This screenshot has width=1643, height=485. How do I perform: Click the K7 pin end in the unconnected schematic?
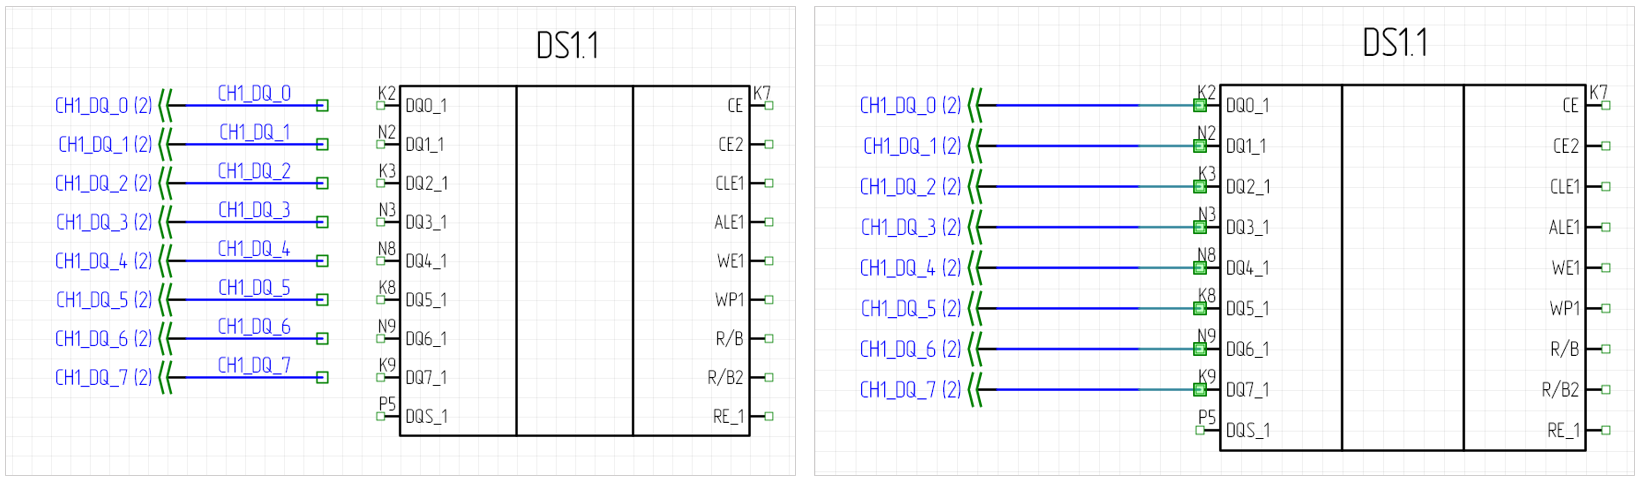pyautogui.click(x=769, y=105)
